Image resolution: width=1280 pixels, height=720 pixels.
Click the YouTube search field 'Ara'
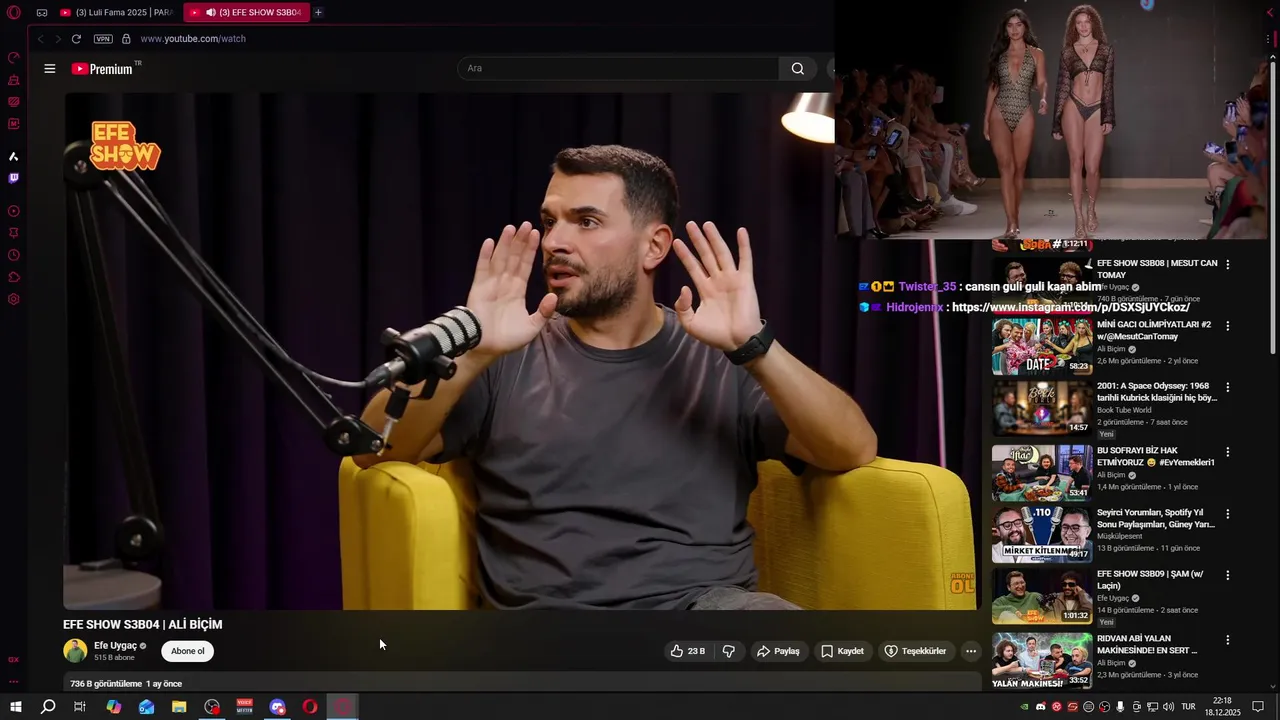tap(618, 68)
